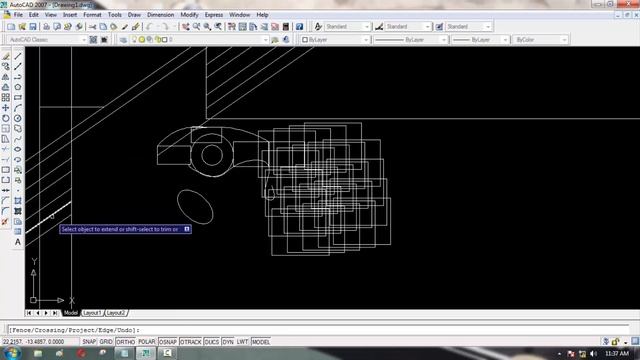Select the Ellipse draw tool

click(x=18, y=149)
